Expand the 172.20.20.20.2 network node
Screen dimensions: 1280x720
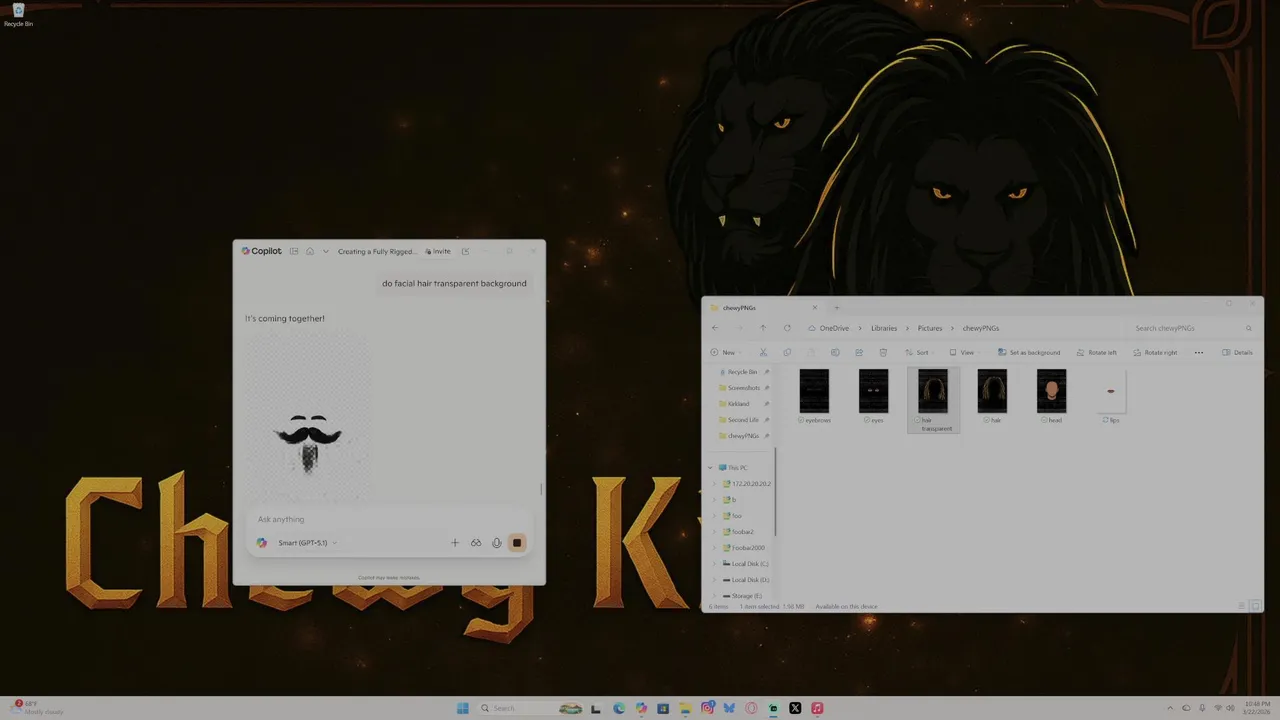[715, 484]
